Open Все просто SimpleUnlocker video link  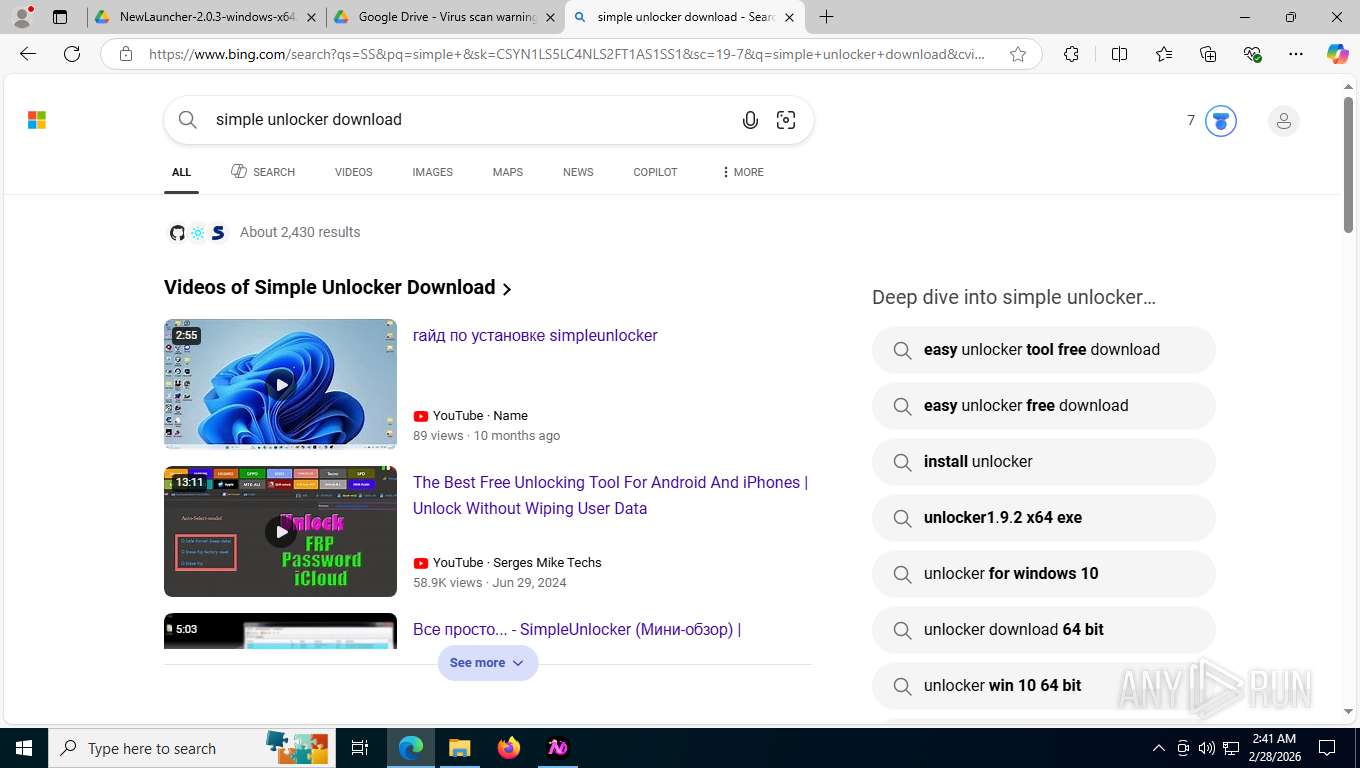[x=577, y=630]
